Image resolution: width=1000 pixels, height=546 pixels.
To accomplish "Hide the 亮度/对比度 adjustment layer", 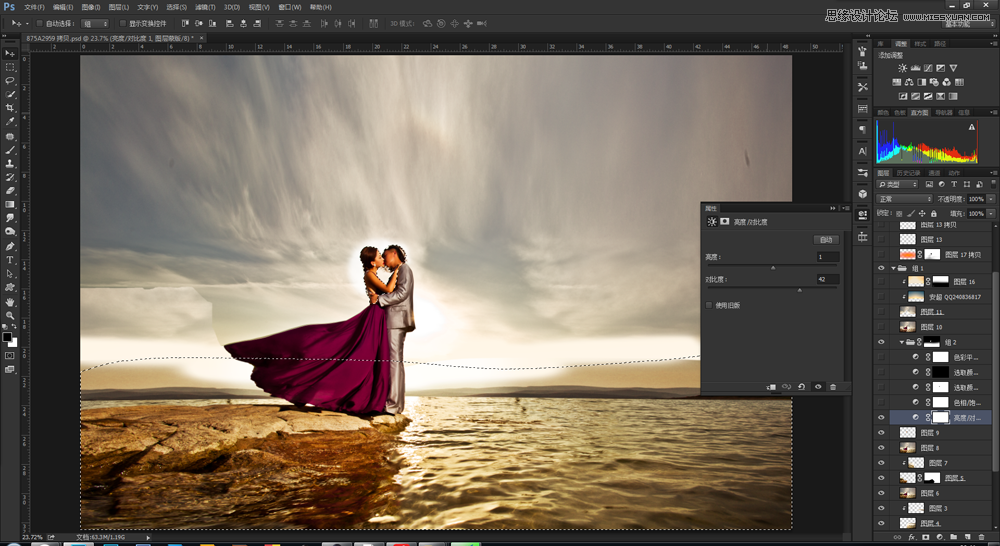I will pyautogui.click(x=881, y=418).
